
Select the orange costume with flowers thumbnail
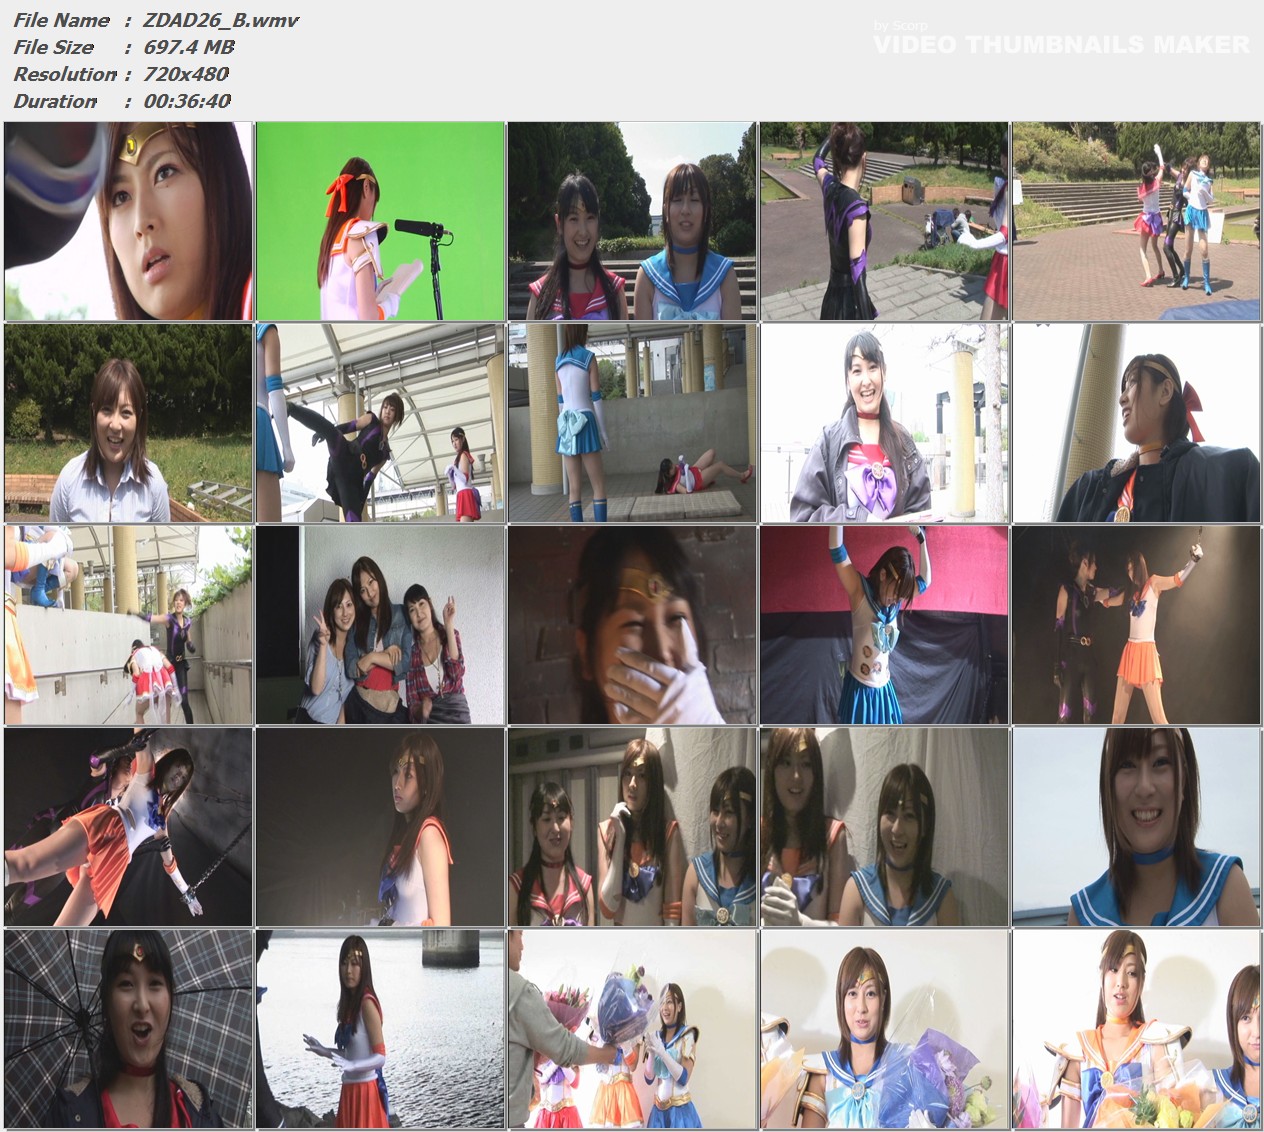click(1136, 1029)
